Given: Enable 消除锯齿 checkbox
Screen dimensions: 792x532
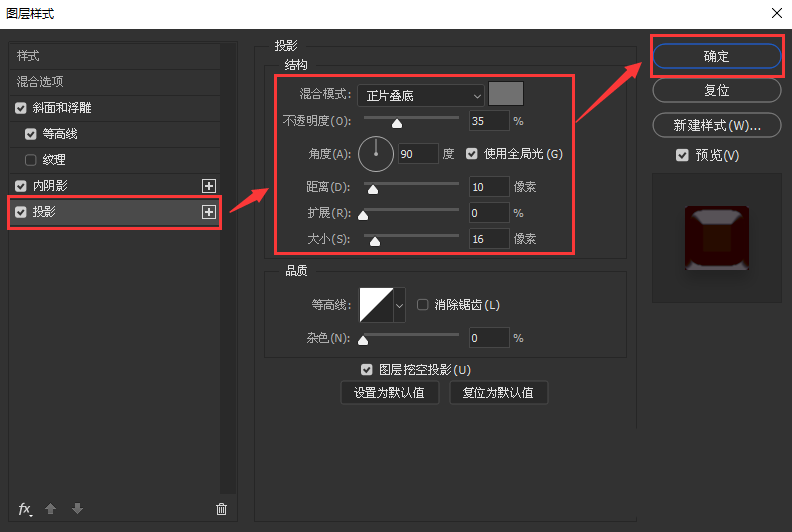Looking at the screenshot, I should tap(422, 305).
